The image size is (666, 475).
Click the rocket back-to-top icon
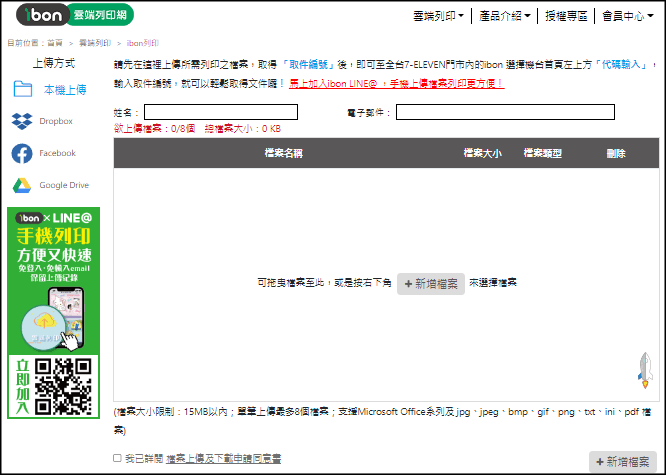[645, 371]
